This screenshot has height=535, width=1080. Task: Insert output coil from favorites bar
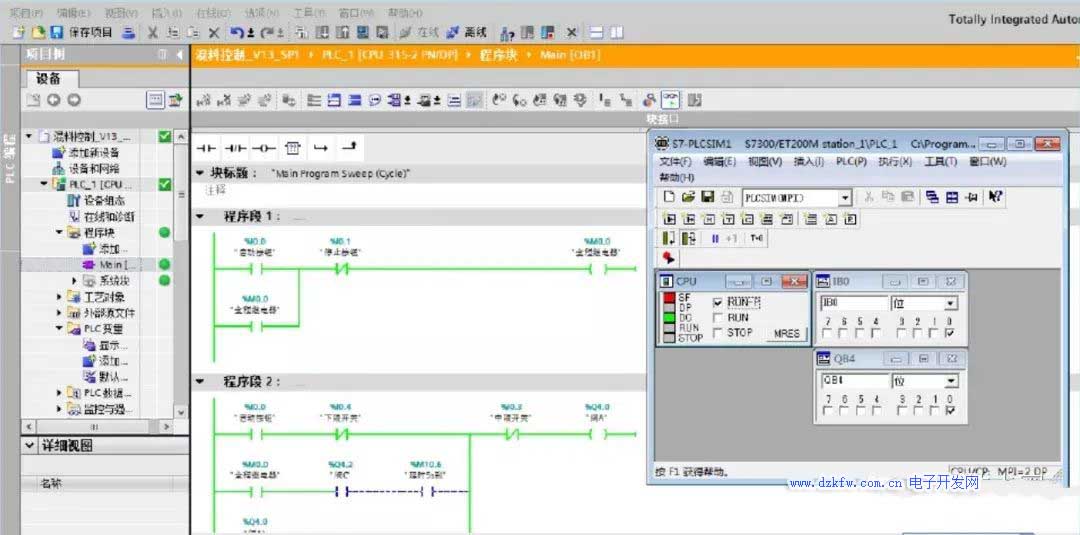[x=264, y=148]
